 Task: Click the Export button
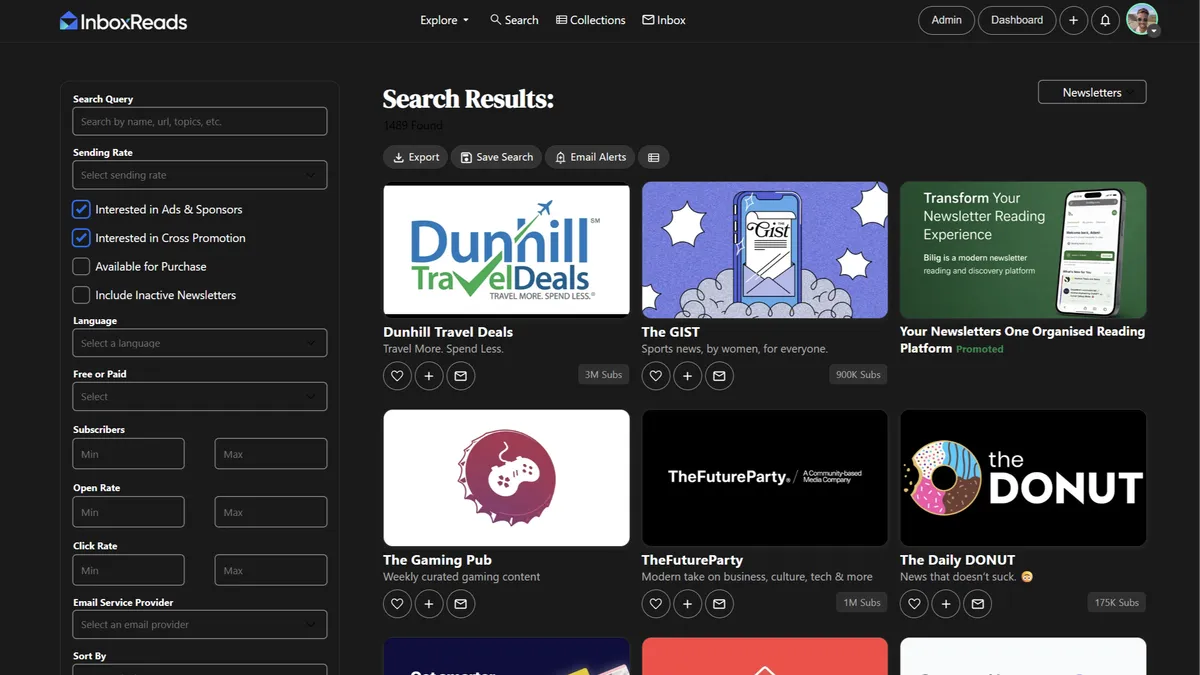click(x=415, y=157)
